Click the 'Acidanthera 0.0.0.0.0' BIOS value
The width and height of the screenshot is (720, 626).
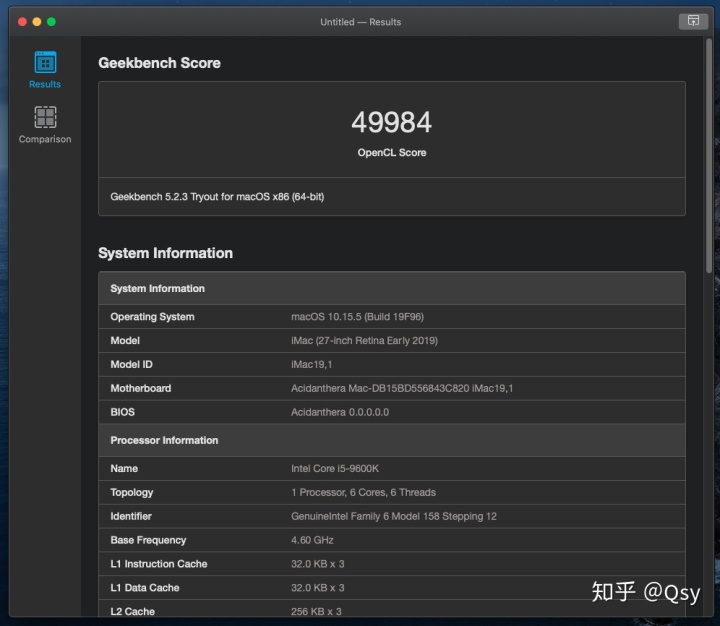[x=340, y=412]
